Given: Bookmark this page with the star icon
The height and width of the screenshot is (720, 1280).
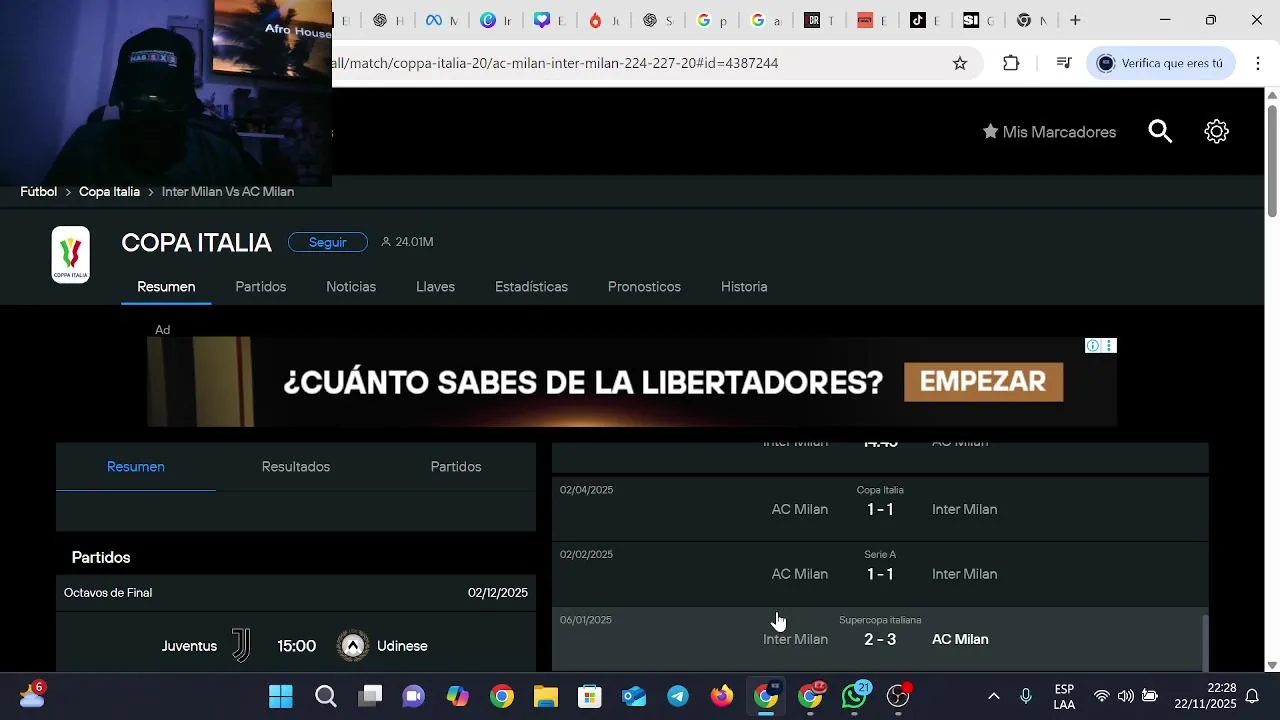Looking at the screenshot, I should 960,63.
